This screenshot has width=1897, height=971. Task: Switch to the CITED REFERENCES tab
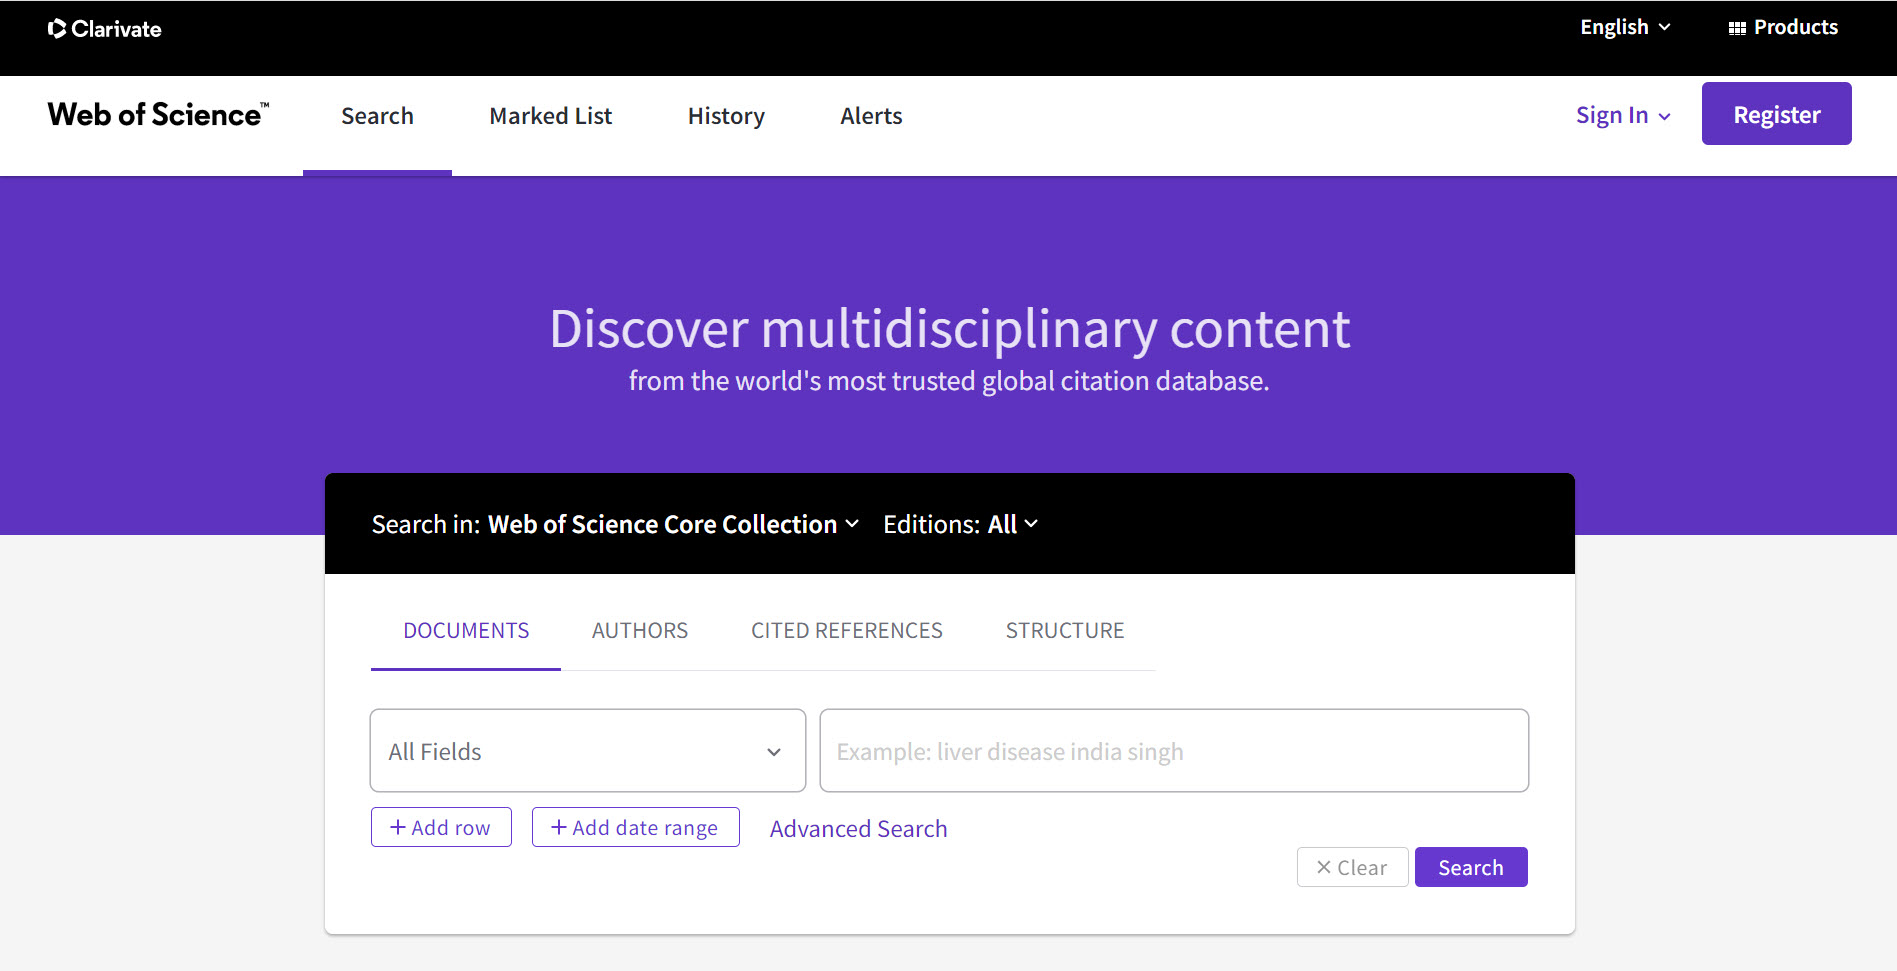[847, 631]
